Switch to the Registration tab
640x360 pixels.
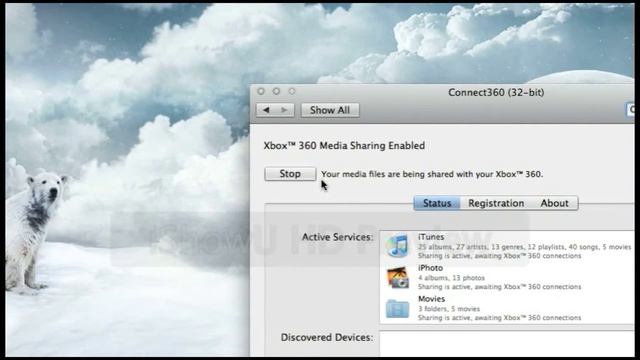[x=496, y=203]
